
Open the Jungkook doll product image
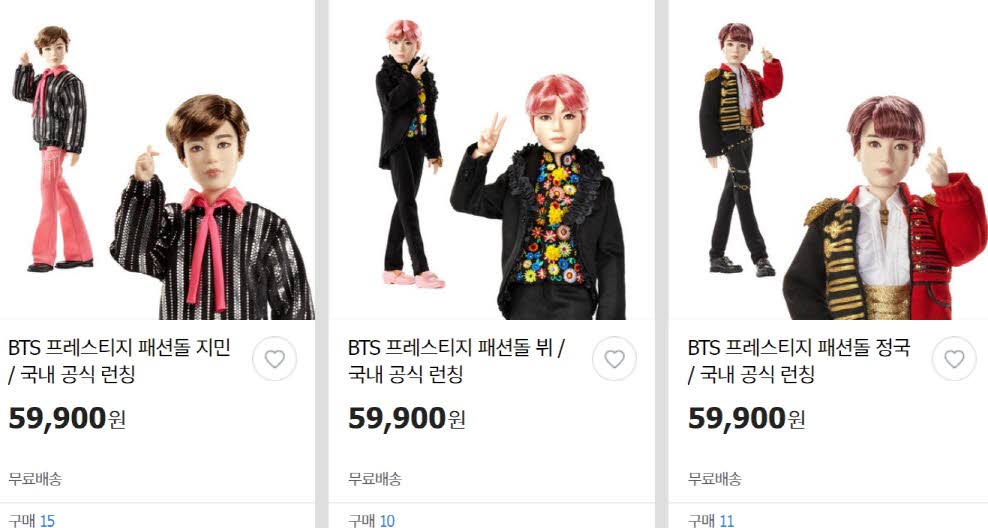[x=828, y=160]
